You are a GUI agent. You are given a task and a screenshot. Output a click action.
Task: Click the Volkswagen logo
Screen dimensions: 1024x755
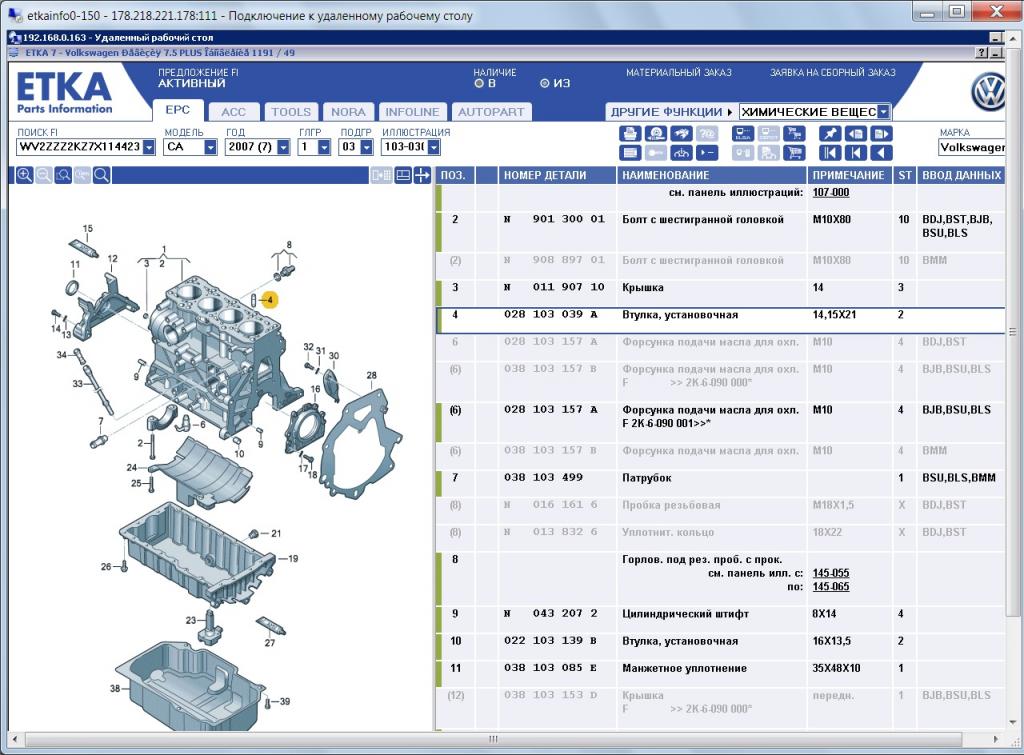989,92
